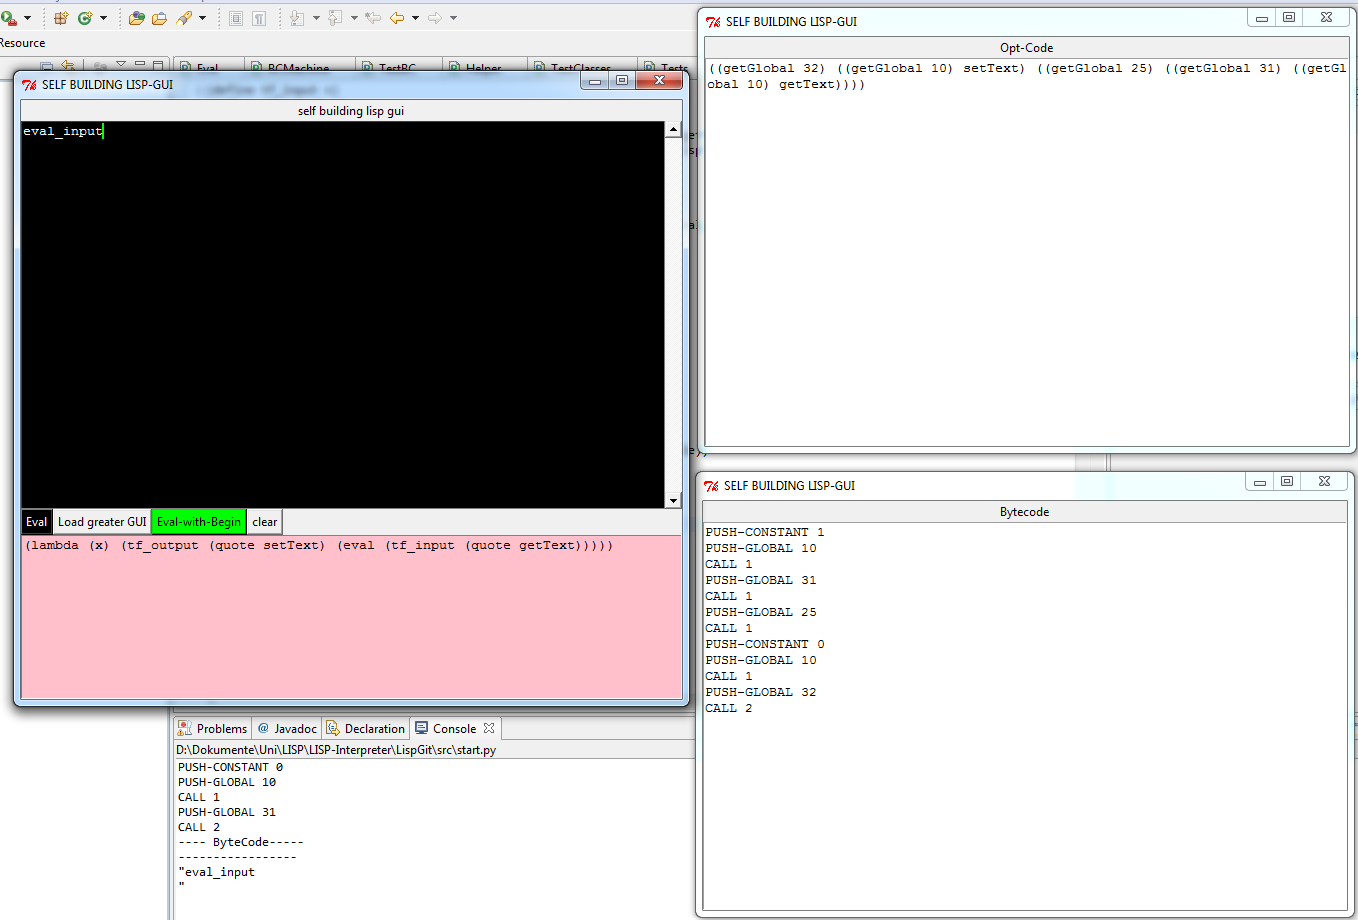Click the Open Task folder icon
Image resolution: width=1358 pixels, height=920 pixels.
click(x=159, y=18)
